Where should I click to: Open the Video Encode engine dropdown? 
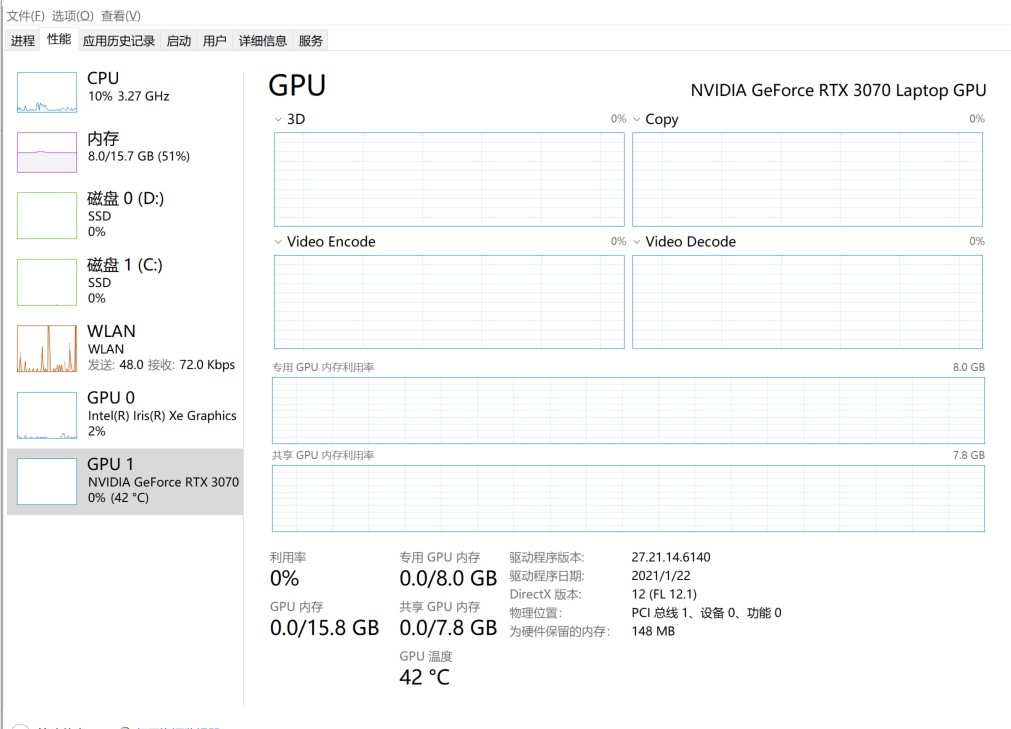point(278,242)
